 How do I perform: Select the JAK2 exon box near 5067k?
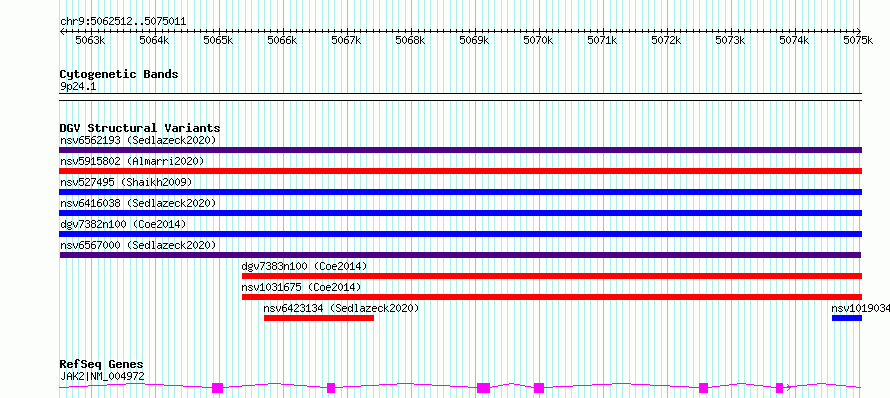(331, 388)
